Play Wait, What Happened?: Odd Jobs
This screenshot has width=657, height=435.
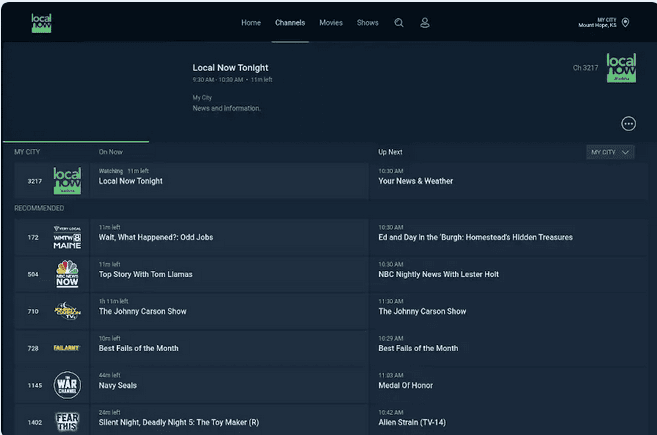[229, 237]
